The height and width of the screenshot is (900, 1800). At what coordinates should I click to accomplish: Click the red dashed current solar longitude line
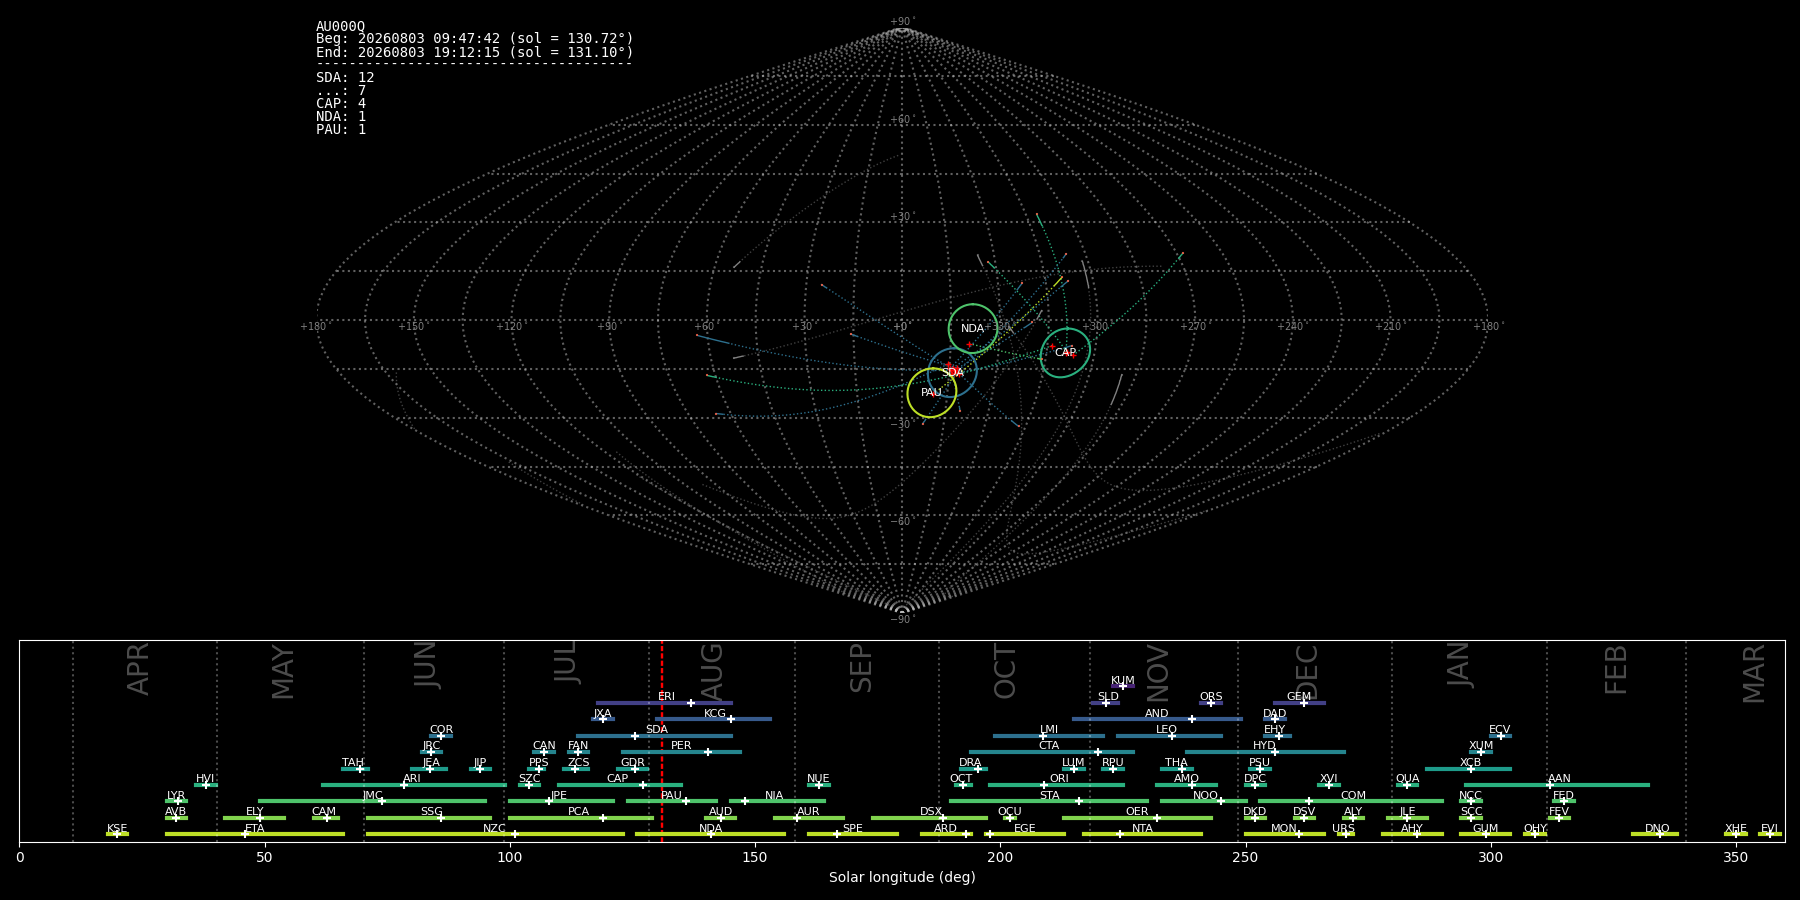tap(662, 740)
